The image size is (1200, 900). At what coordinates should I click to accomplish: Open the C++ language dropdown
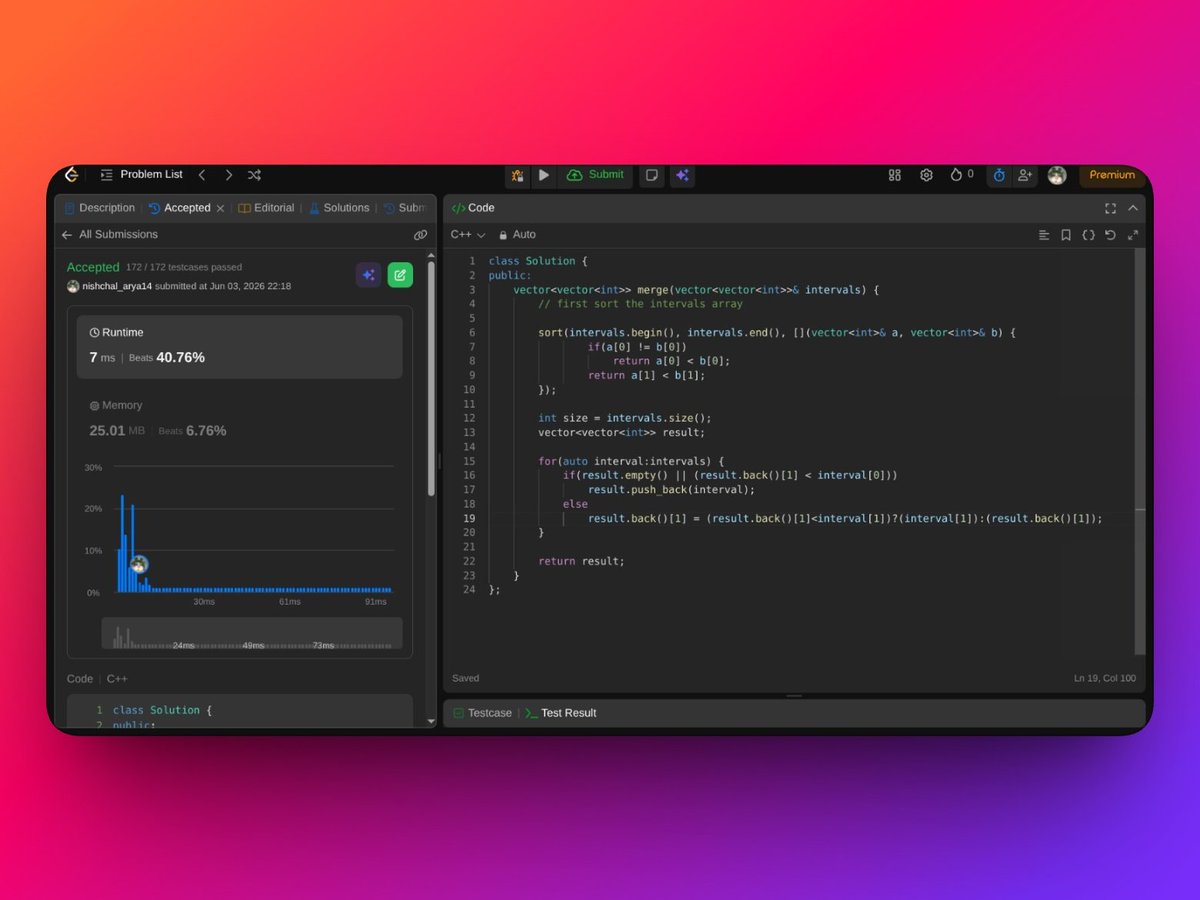(467, 235)
